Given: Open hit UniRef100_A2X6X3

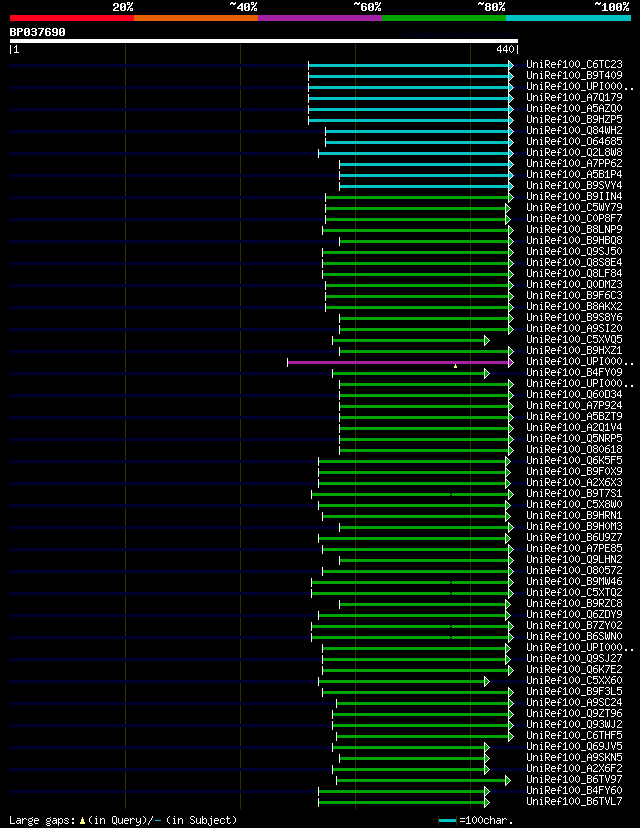Looking at the screenshot, I should click(575, 482).
